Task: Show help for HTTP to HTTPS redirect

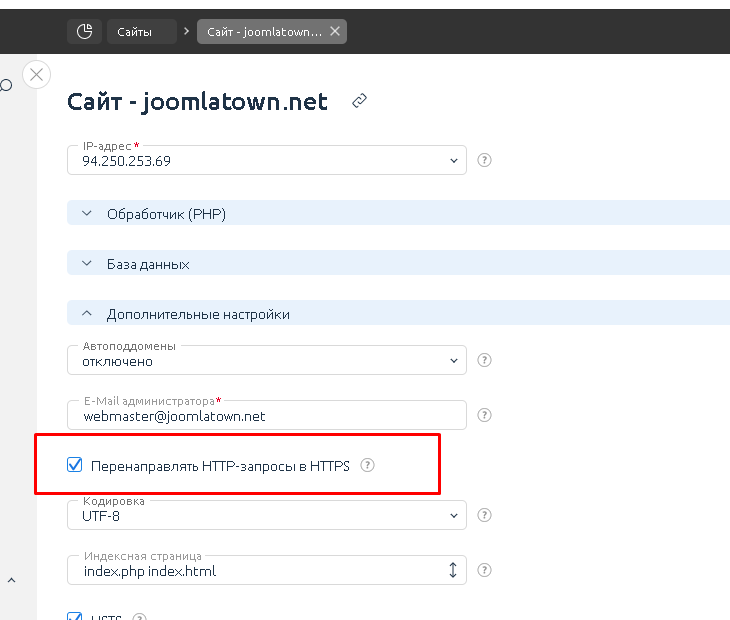Action: tap(367, 465)
